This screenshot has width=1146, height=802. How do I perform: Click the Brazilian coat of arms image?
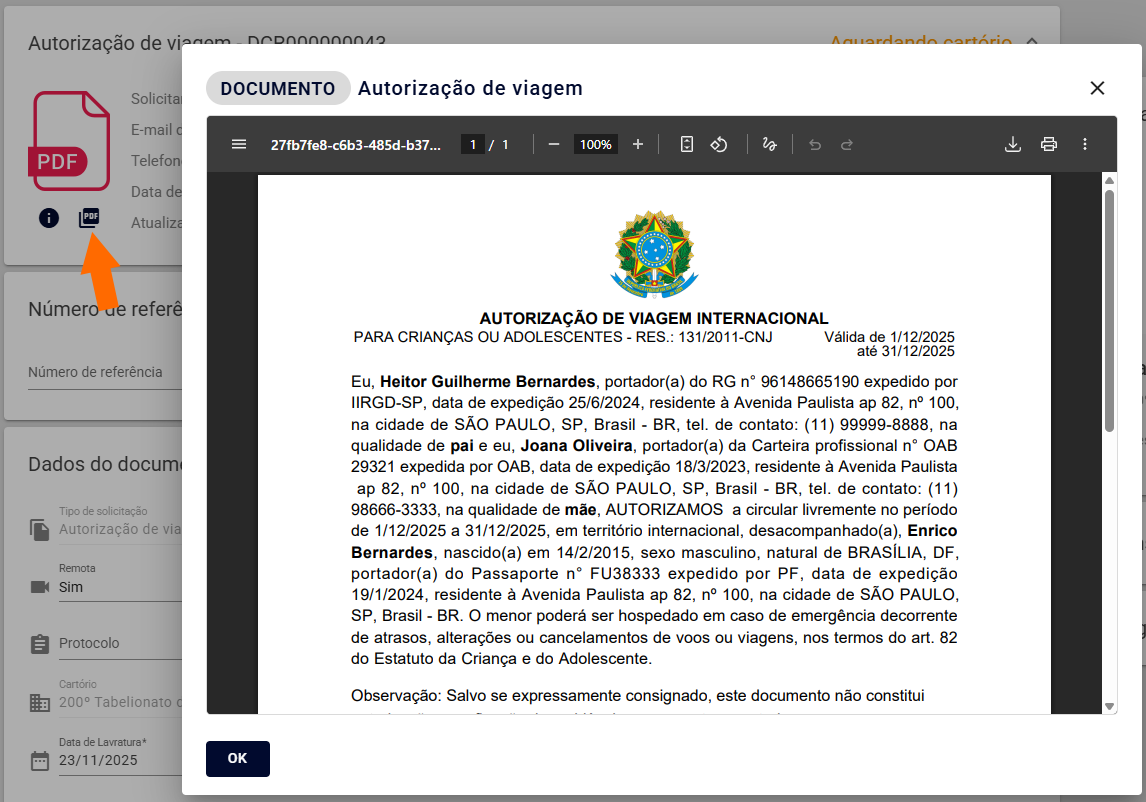654,254
